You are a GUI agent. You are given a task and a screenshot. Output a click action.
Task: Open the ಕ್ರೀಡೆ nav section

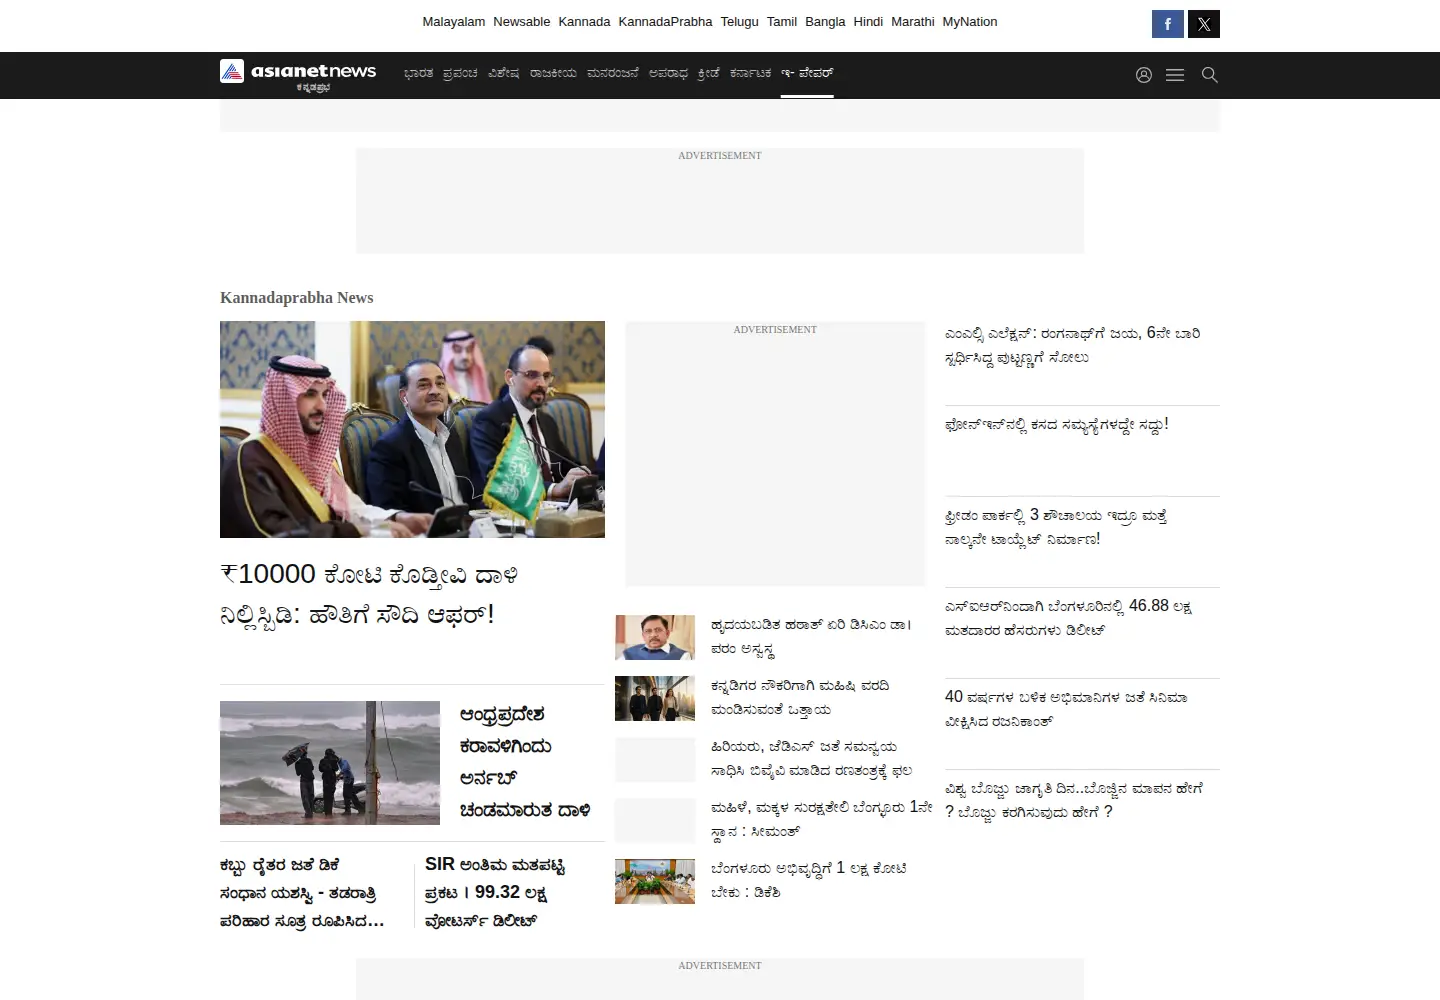709,74
